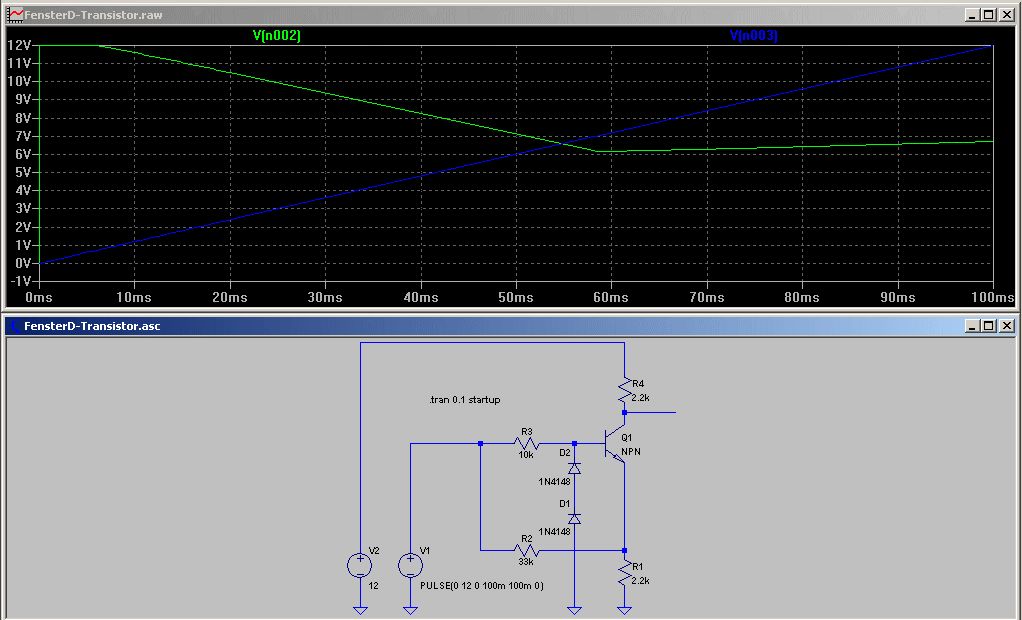This screenshot has width=1022, height=620.
Task: Click the FensterD-Transistor.asc window icon
Action: pyautogui.click(x=14, y=326)
